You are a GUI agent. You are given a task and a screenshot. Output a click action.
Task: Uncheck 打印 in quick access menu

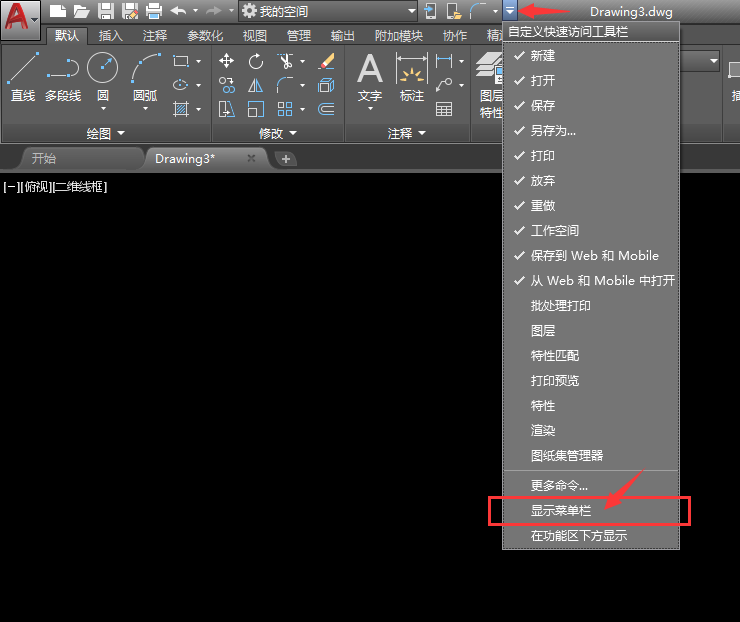pos(591,156)
